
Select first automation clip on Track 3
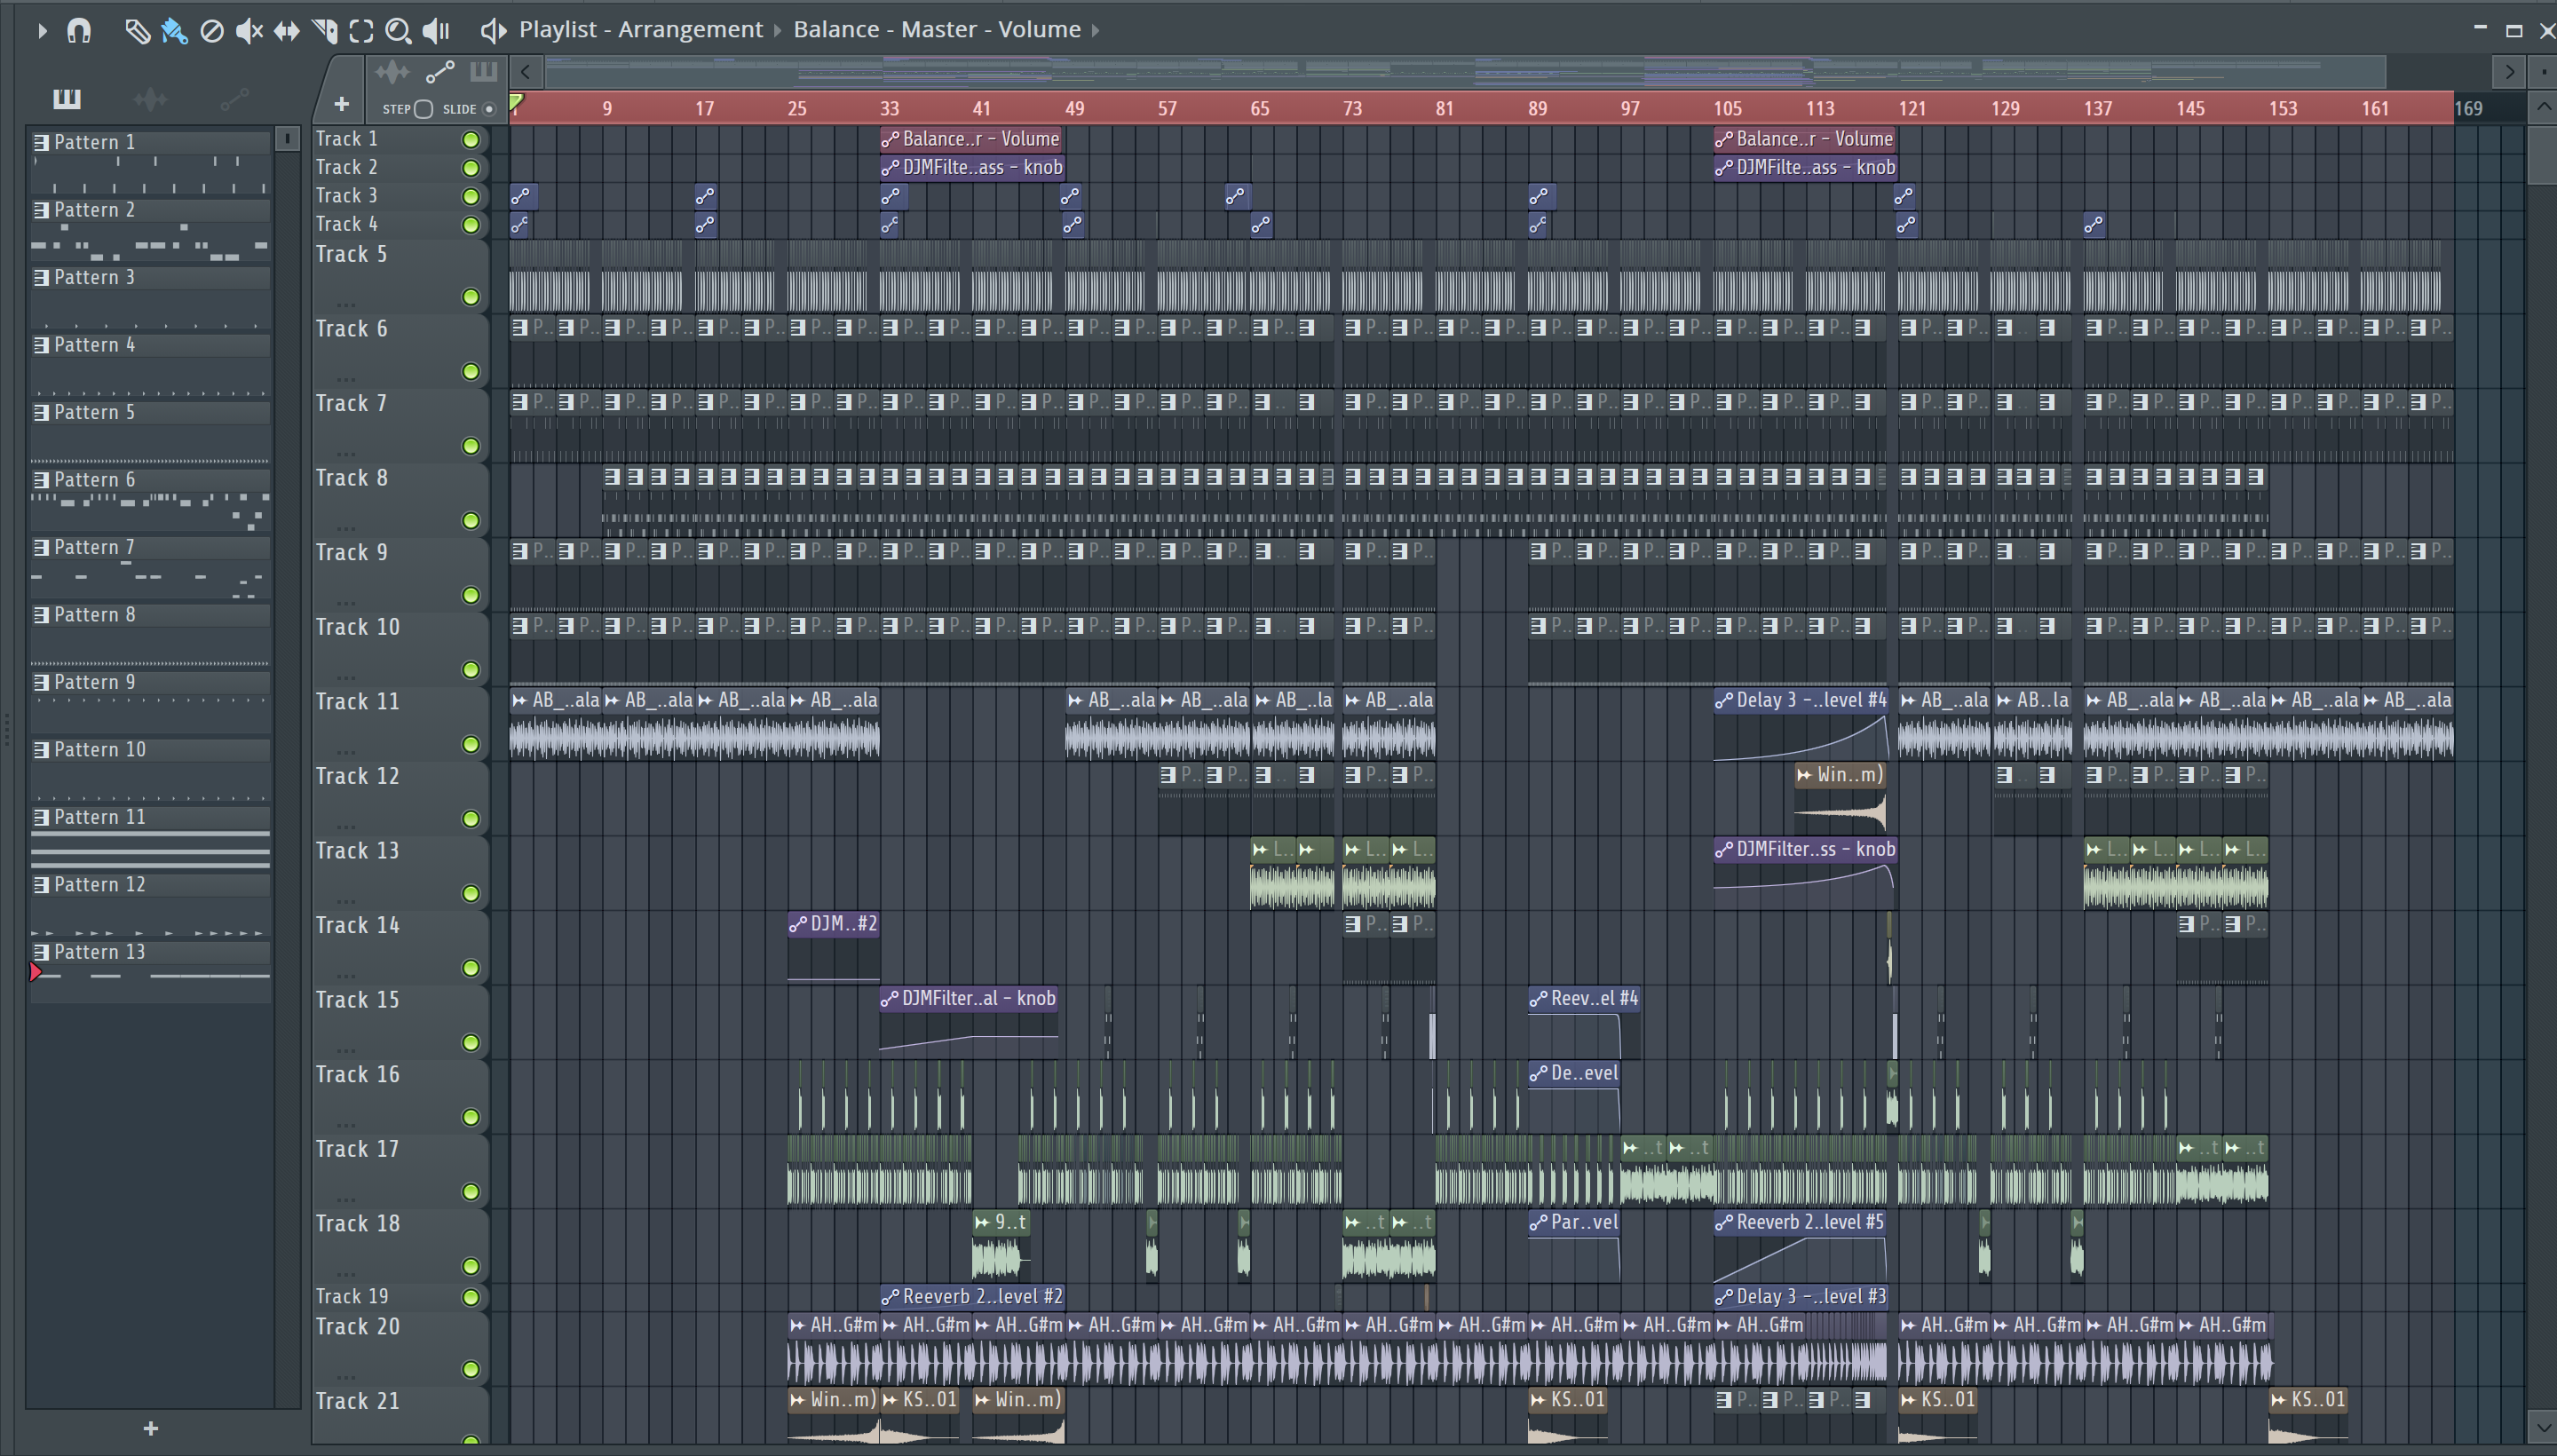pyautogui.click(x=523, y=196)
